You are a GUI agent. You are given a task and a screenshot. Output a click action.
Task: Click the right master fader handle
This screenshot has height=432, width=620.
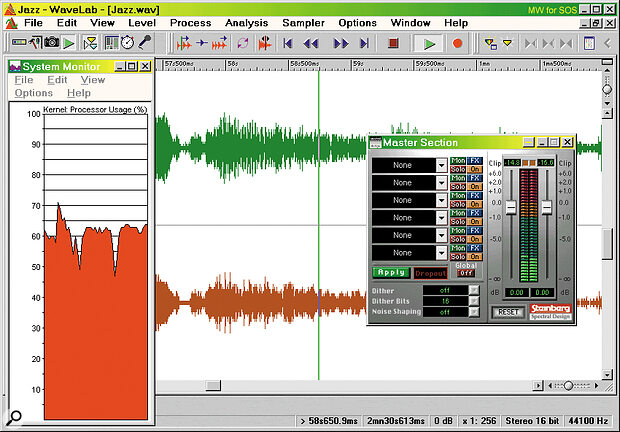coord(546,208)
